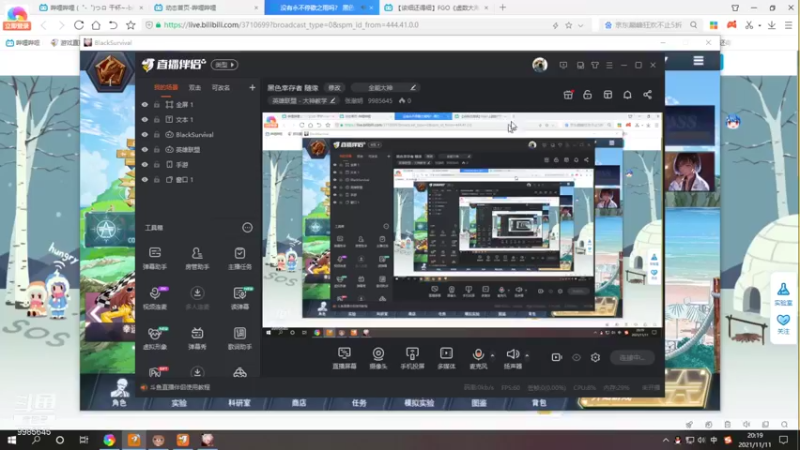
Task: Hide the 手游 source
Action: pos(145,165)
